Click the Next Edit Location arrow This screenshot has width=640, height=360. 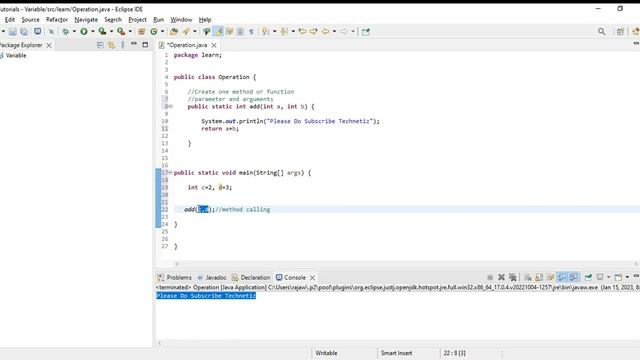(x=313, y=31)
